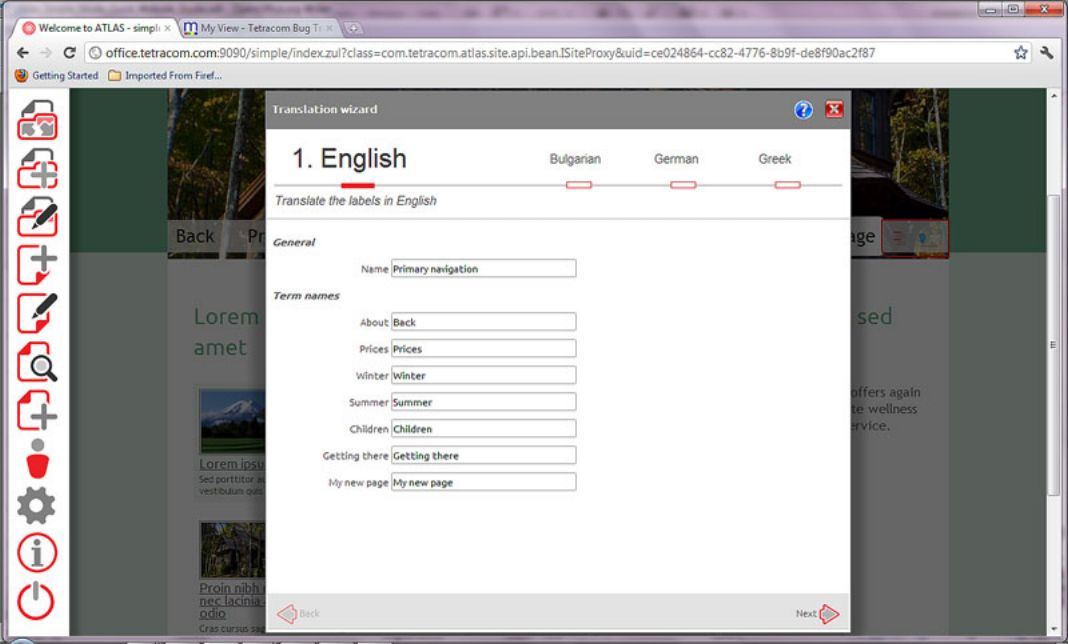Viewport: 1068px width, 644px height.
Task: Click the red user figure icon
Action: (x=37, y=459)
